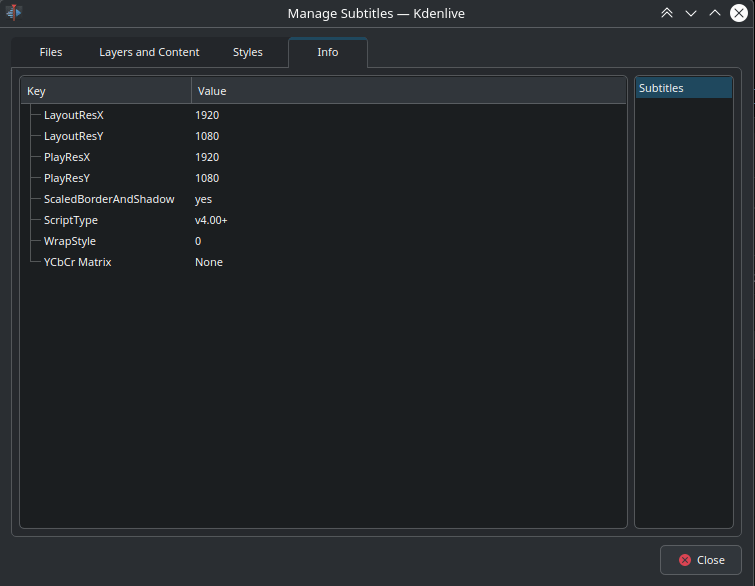Switch to the Styles tab
The image size is (755, 586).
tap(248, 52)
